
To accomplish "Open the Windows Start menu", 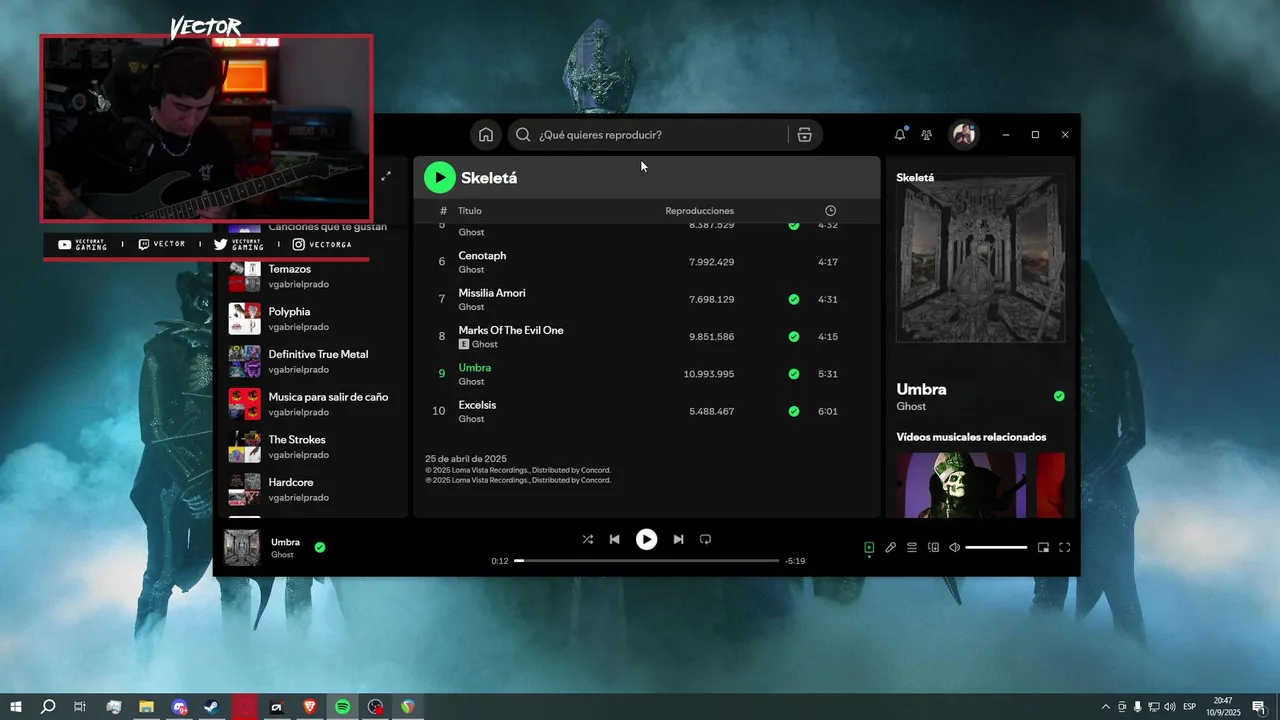I will pyautogui.click(x=14, y=707).
